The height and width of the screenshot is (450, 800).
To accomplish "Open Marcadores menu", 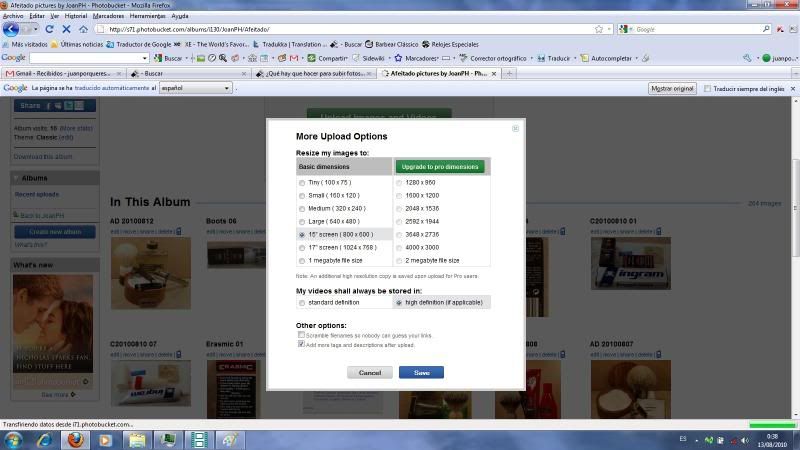I will pyautogui.click(x=108, y=16).
